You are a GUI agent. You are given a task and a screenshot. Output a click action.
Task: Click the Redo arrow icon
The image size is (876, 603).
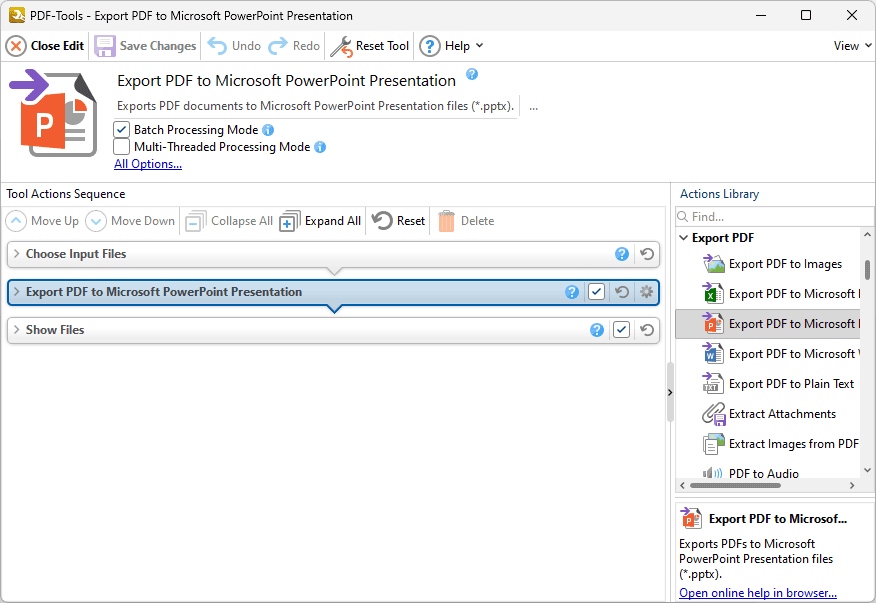[x=278, y=46]
